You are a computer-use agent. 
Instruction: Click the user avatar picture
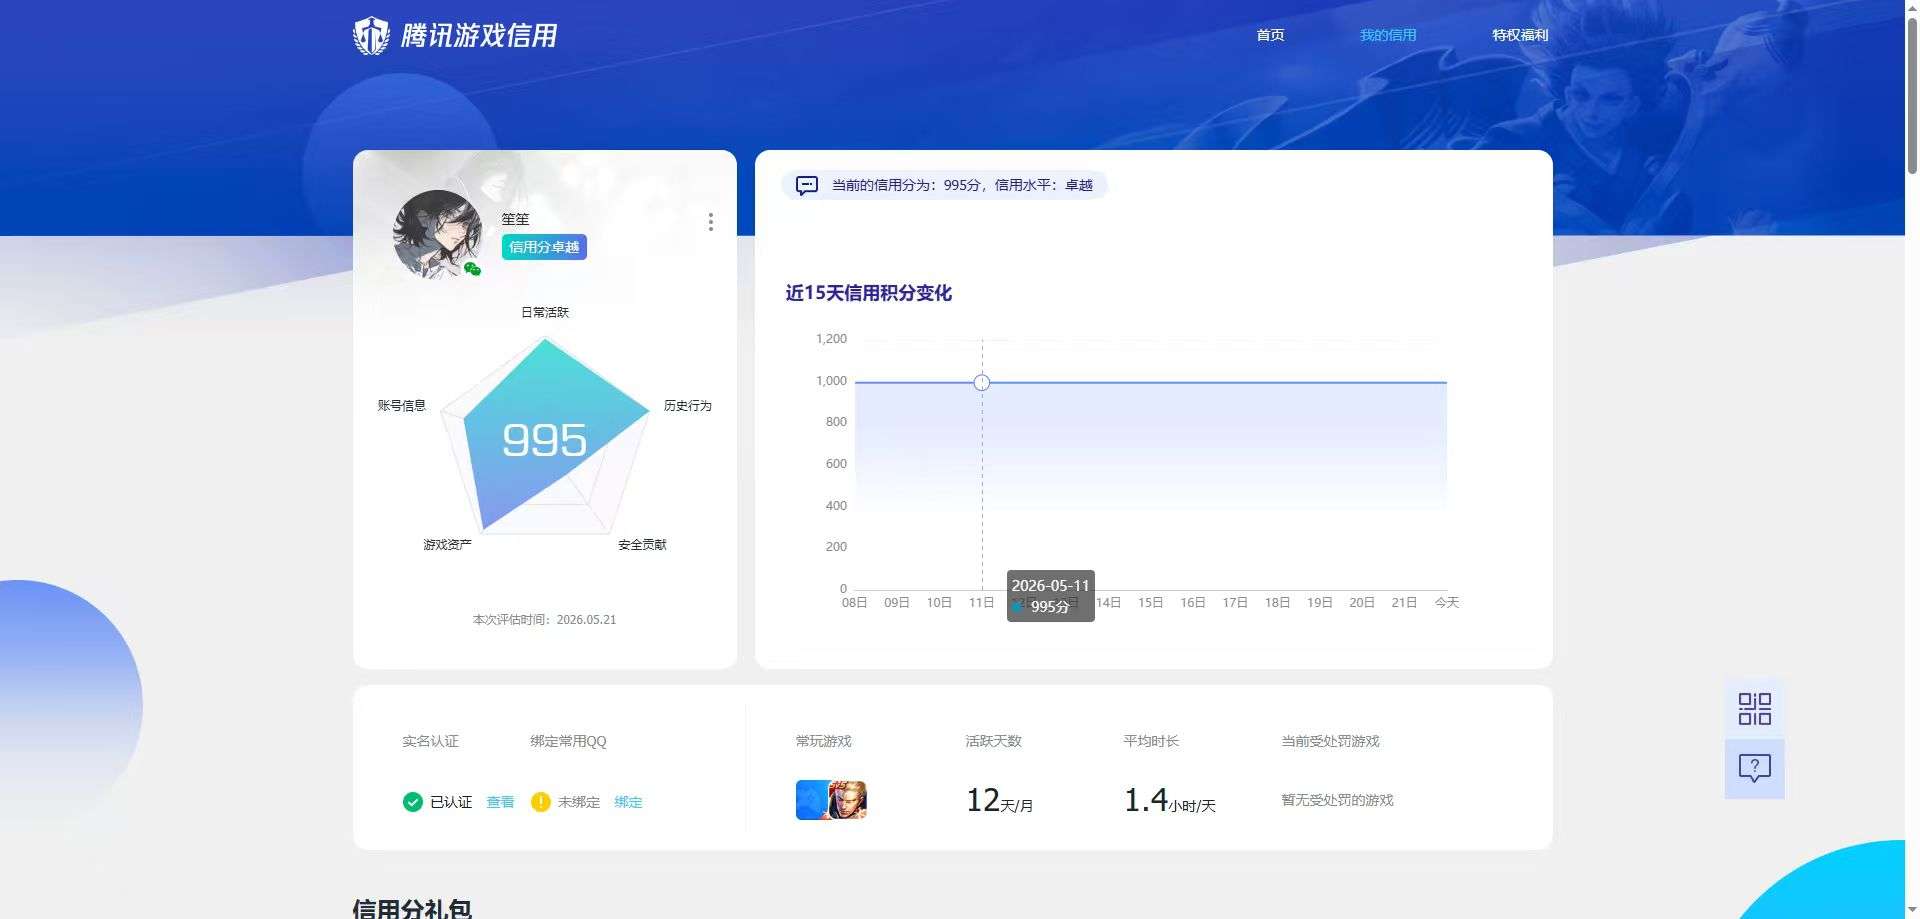(x=438, y=234)
